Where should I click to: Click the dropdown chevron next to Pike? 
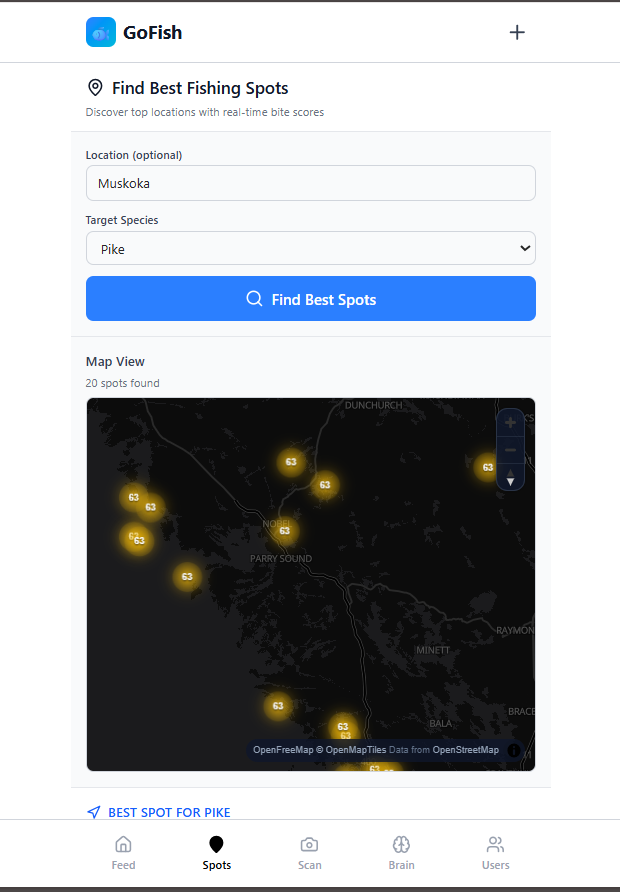(525, 248)
